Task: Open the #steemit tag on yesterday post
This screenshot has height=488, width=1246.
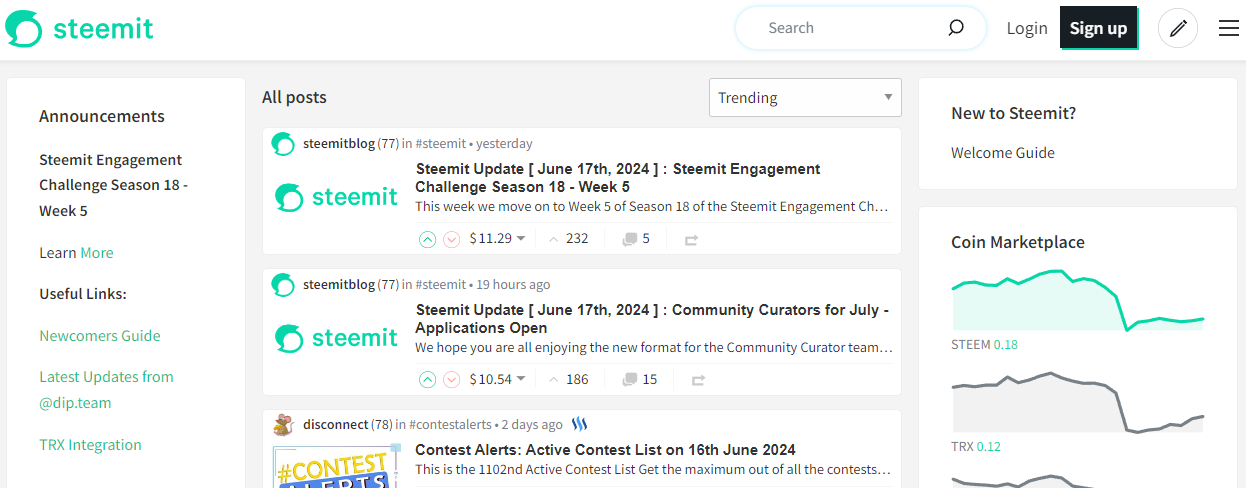Action: pyautogui.click(x=441, y=144)
